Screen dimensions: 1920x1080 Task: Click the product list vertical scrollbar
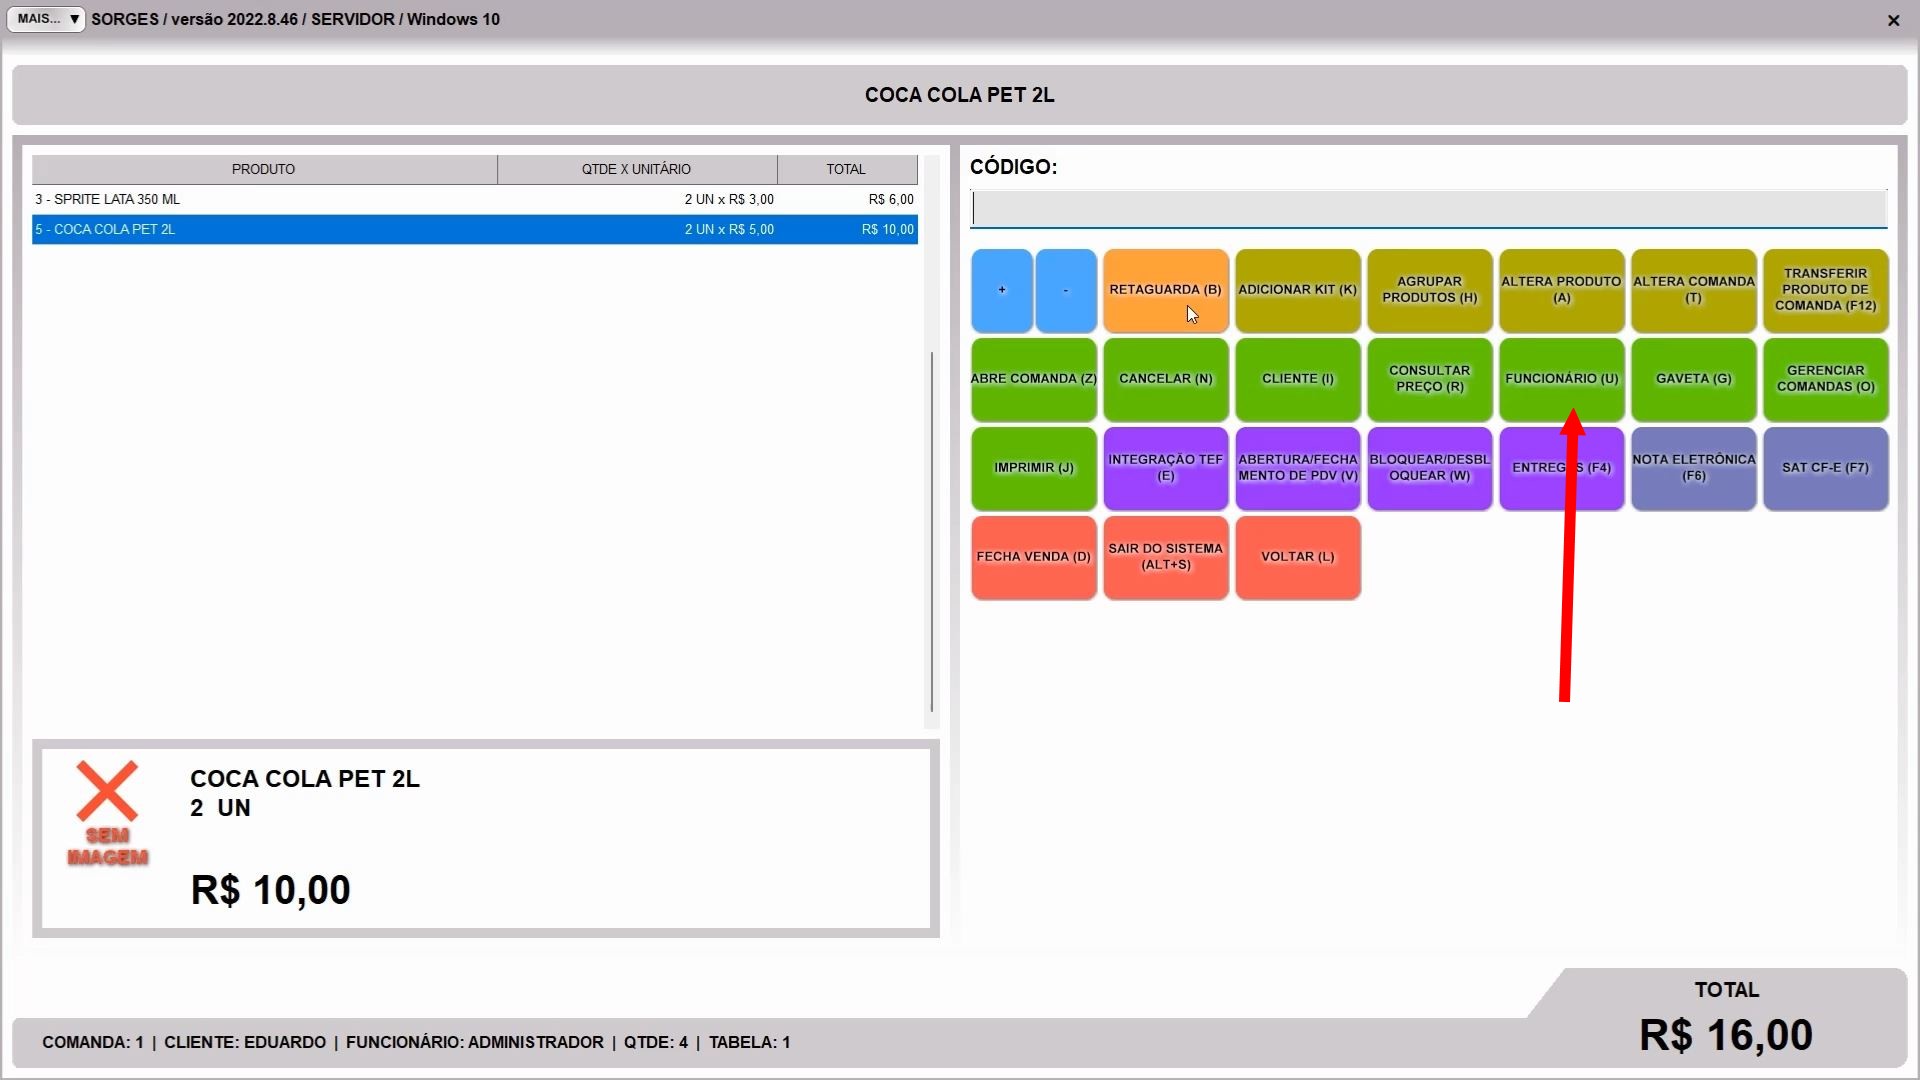pyautogui.click(x=932, y=530)
